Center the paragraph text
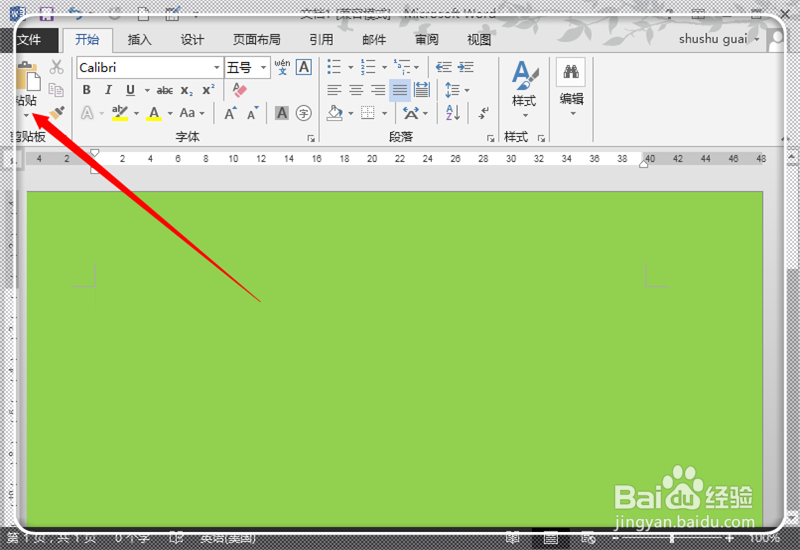This screenshot has height=550, width=800. 356,90
